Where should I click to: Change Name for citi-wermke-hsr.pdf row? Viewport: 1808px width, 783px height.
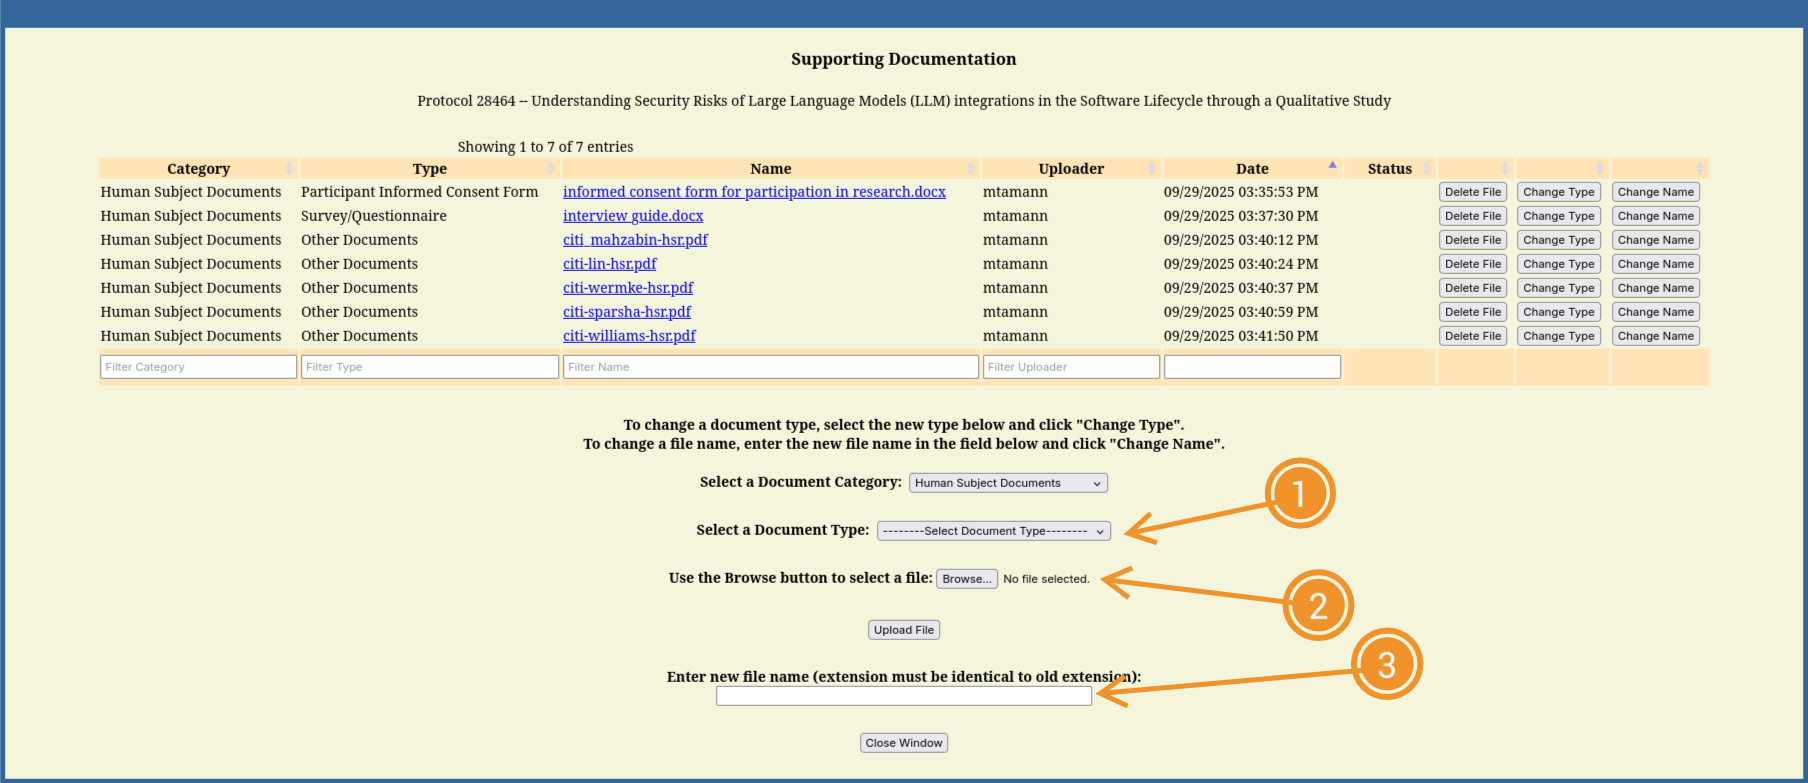click(x=1656, y=288)
